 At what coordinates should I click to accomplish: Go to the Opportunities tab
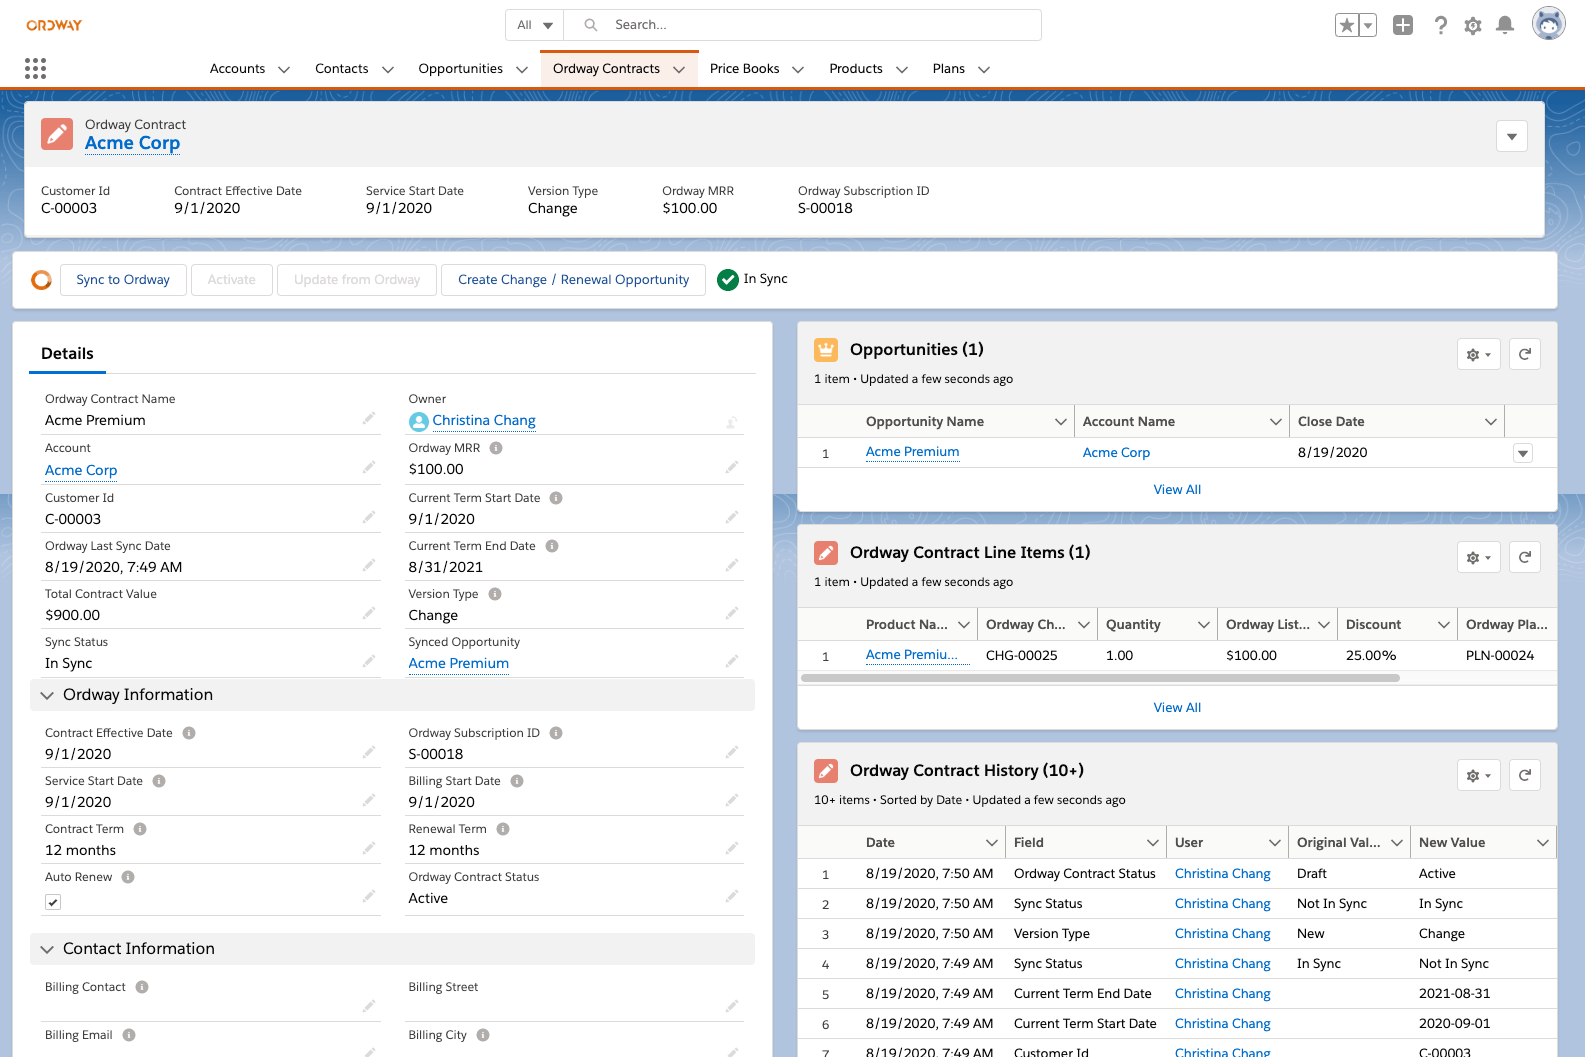click(x=460, y=69)
